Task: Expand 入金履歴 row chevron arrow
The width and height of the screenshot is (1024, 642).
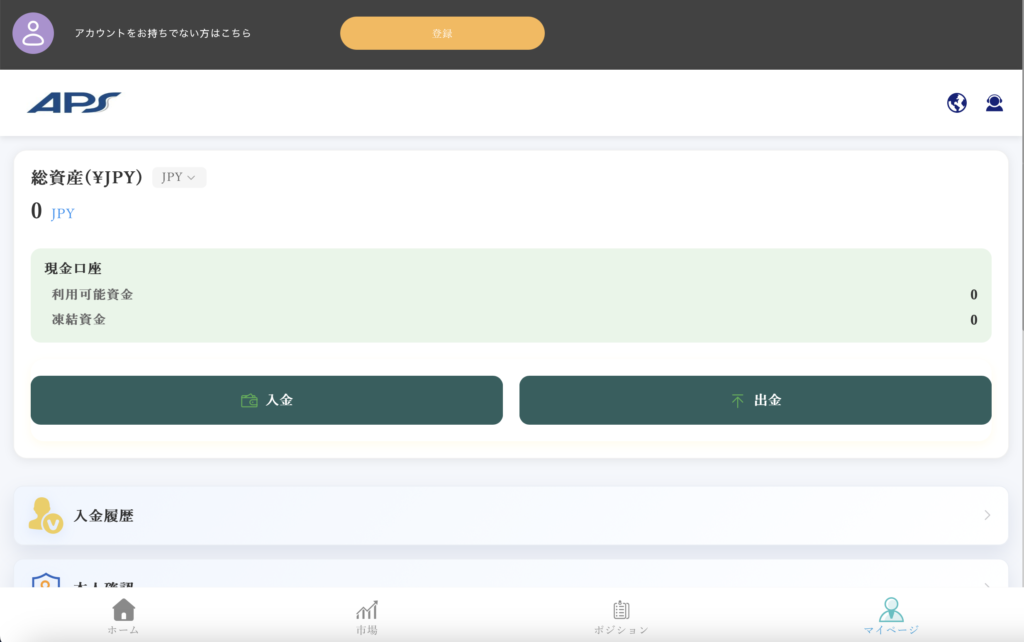Action: coord(987,515)
